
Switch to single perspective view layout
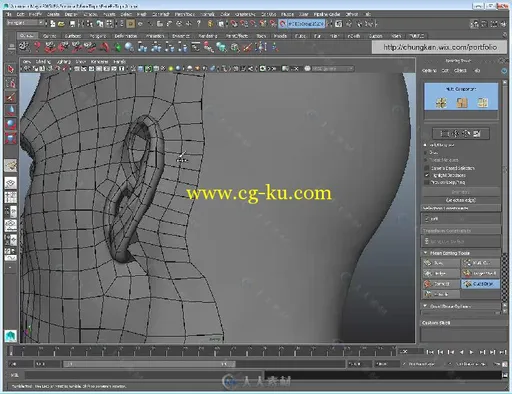coord(10,183)
